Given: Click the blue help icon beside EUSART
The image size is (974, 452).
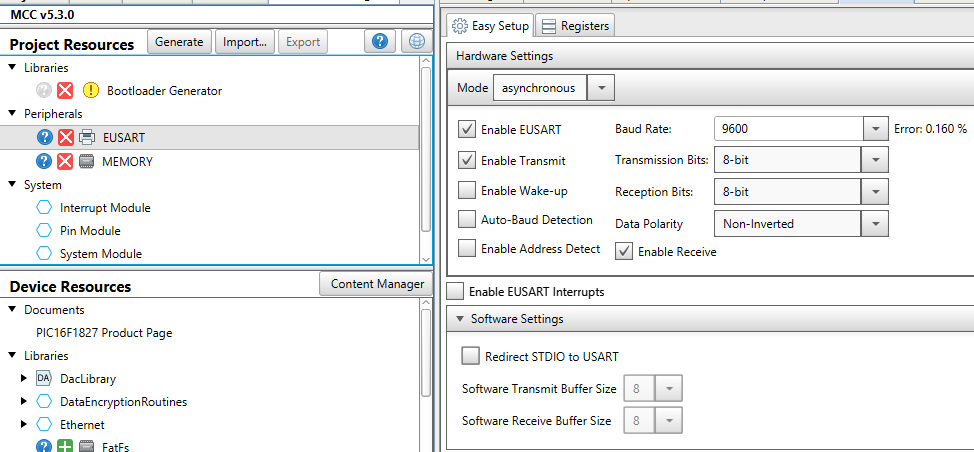Looking at the screenshot, I should [x=44, y=138].
